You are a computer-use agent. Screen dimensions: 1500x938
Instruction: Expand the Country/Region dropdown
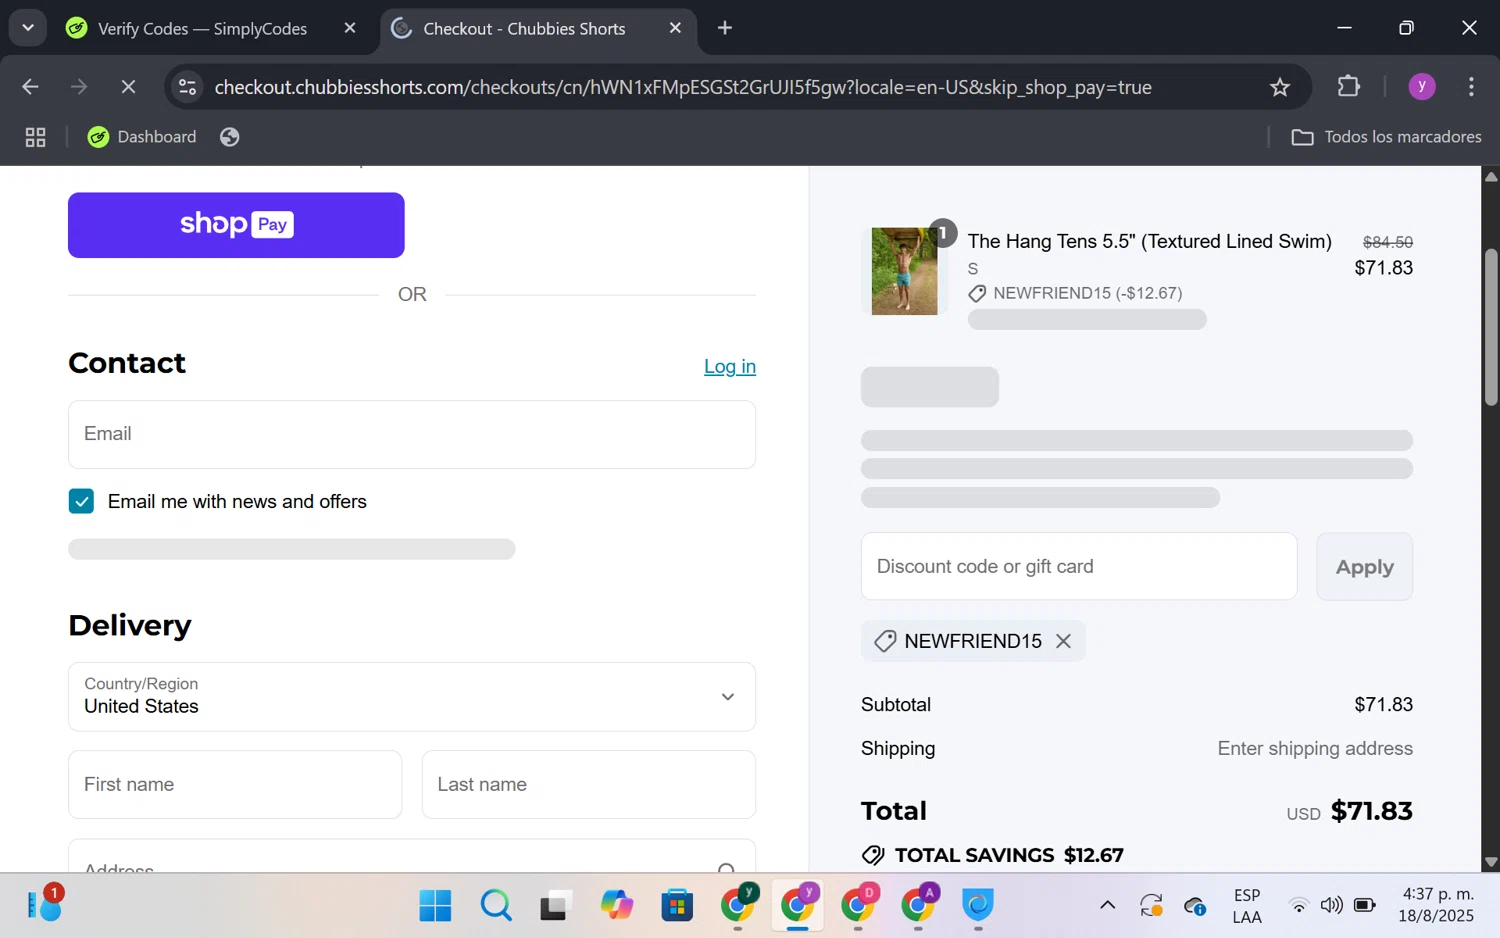click(x=412, y=696)
